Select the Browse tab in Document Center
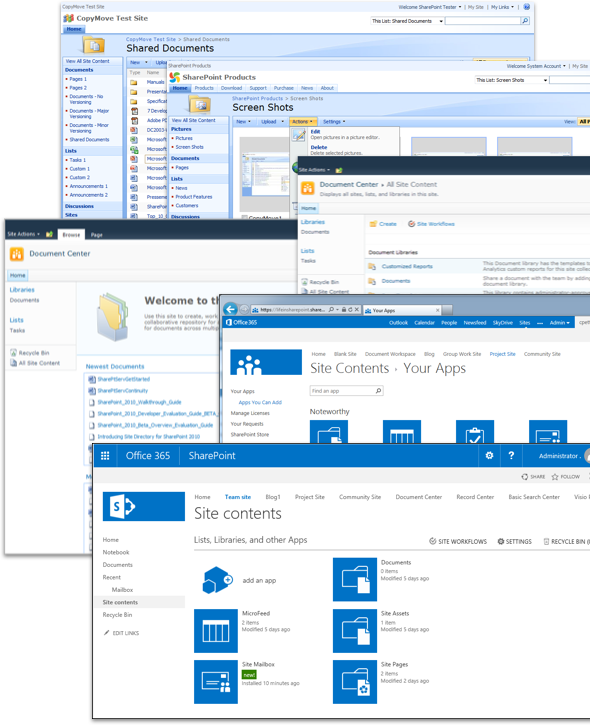This screenshot has width=590, height=725. (x=71, y=235)
